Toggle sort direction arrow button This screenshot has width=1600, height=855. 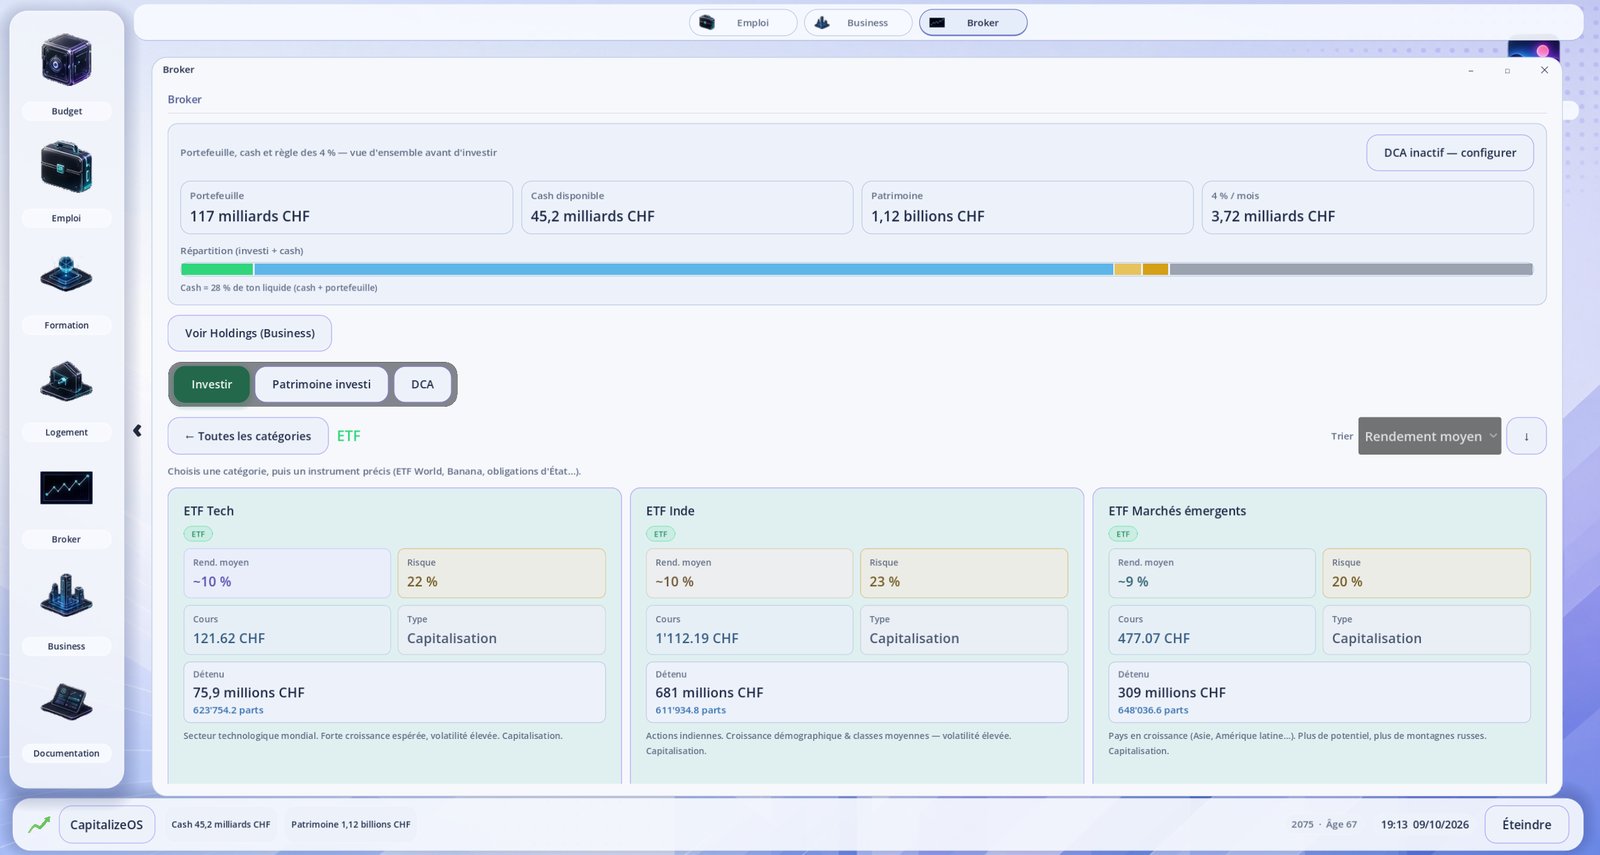coord(1526,436)
